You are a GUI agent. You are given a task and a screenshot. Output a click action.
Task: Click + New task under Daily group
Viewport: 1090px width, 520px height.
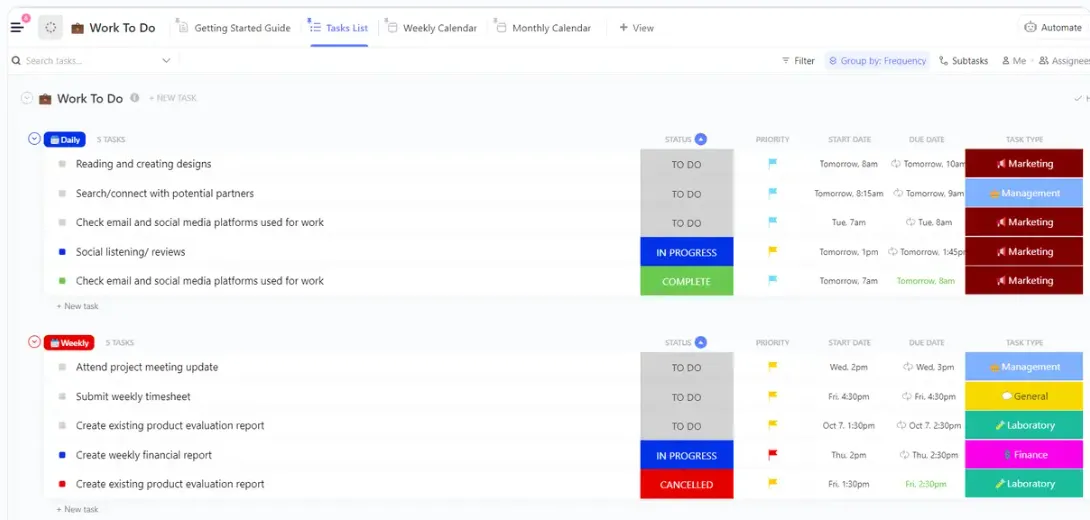click(77, 306)
